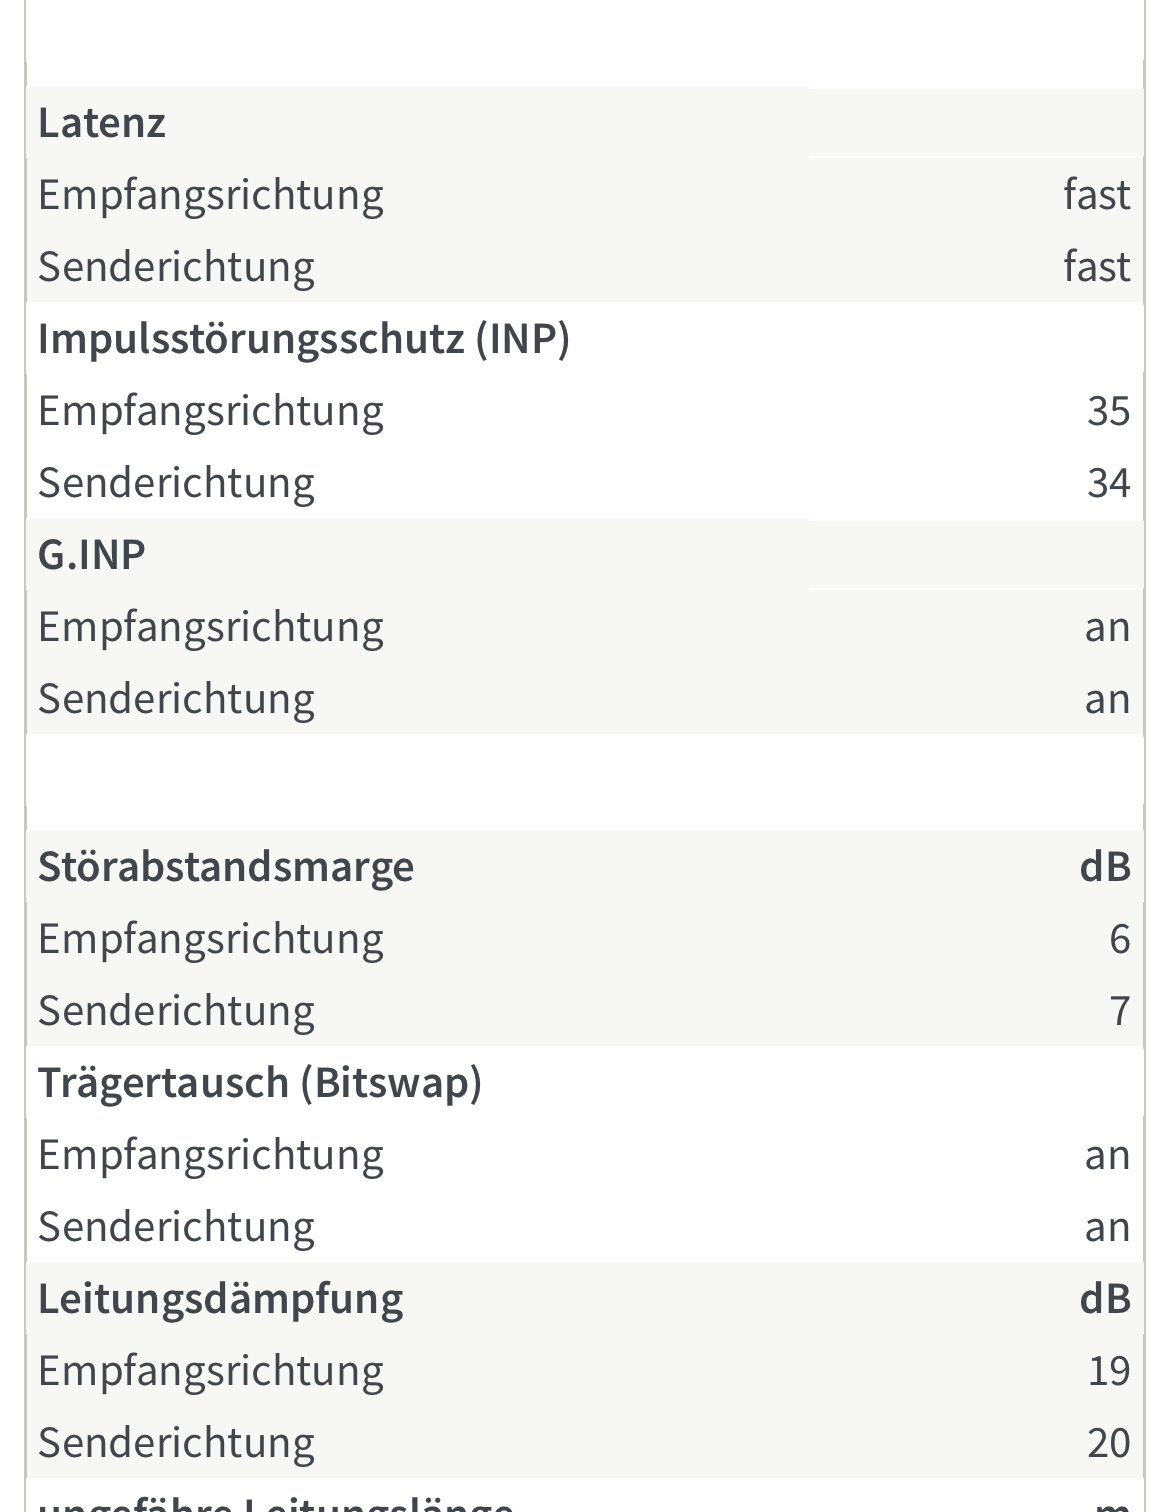1170x1512 pixels.
Task: Select the Bitswap Senderichtung value an
Action: pyautogui.click(x=1108, y=1227)
